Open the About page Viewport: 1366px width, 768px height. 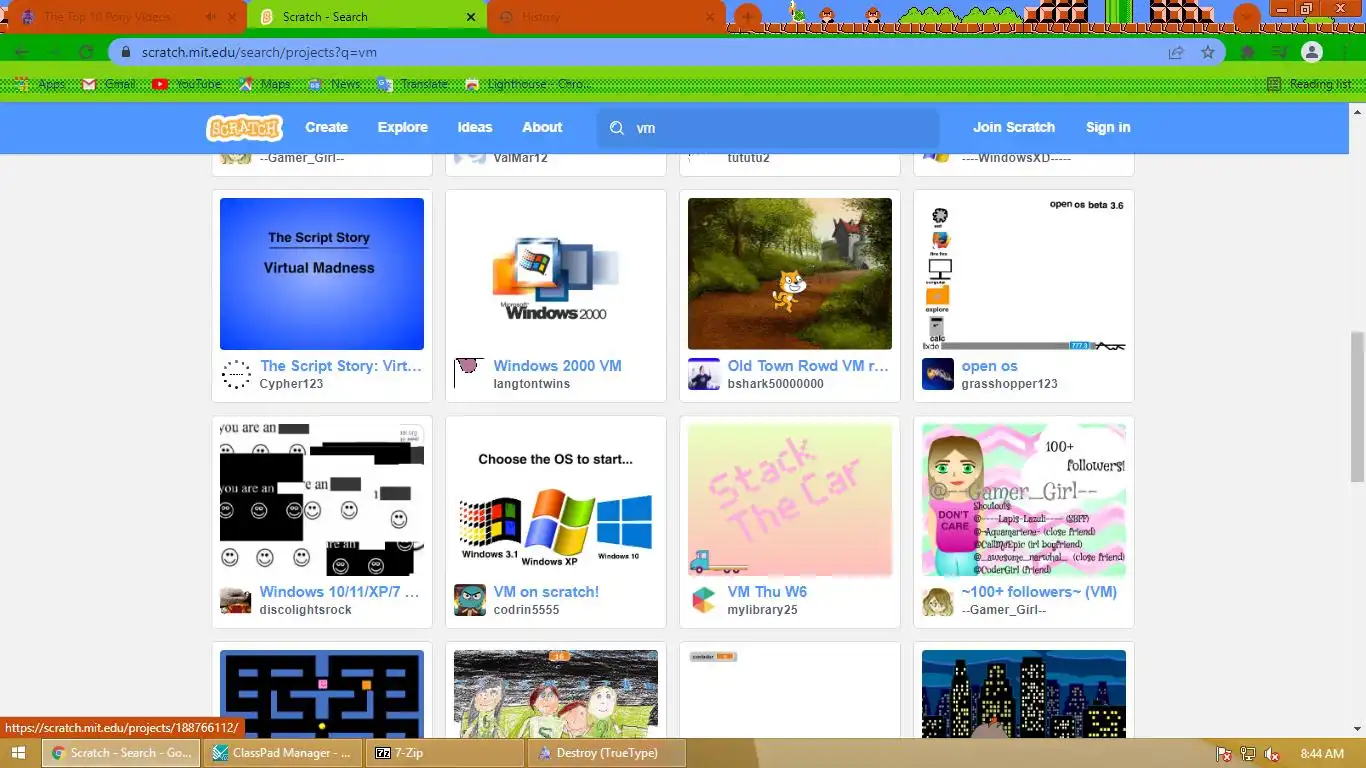point(542,127)
